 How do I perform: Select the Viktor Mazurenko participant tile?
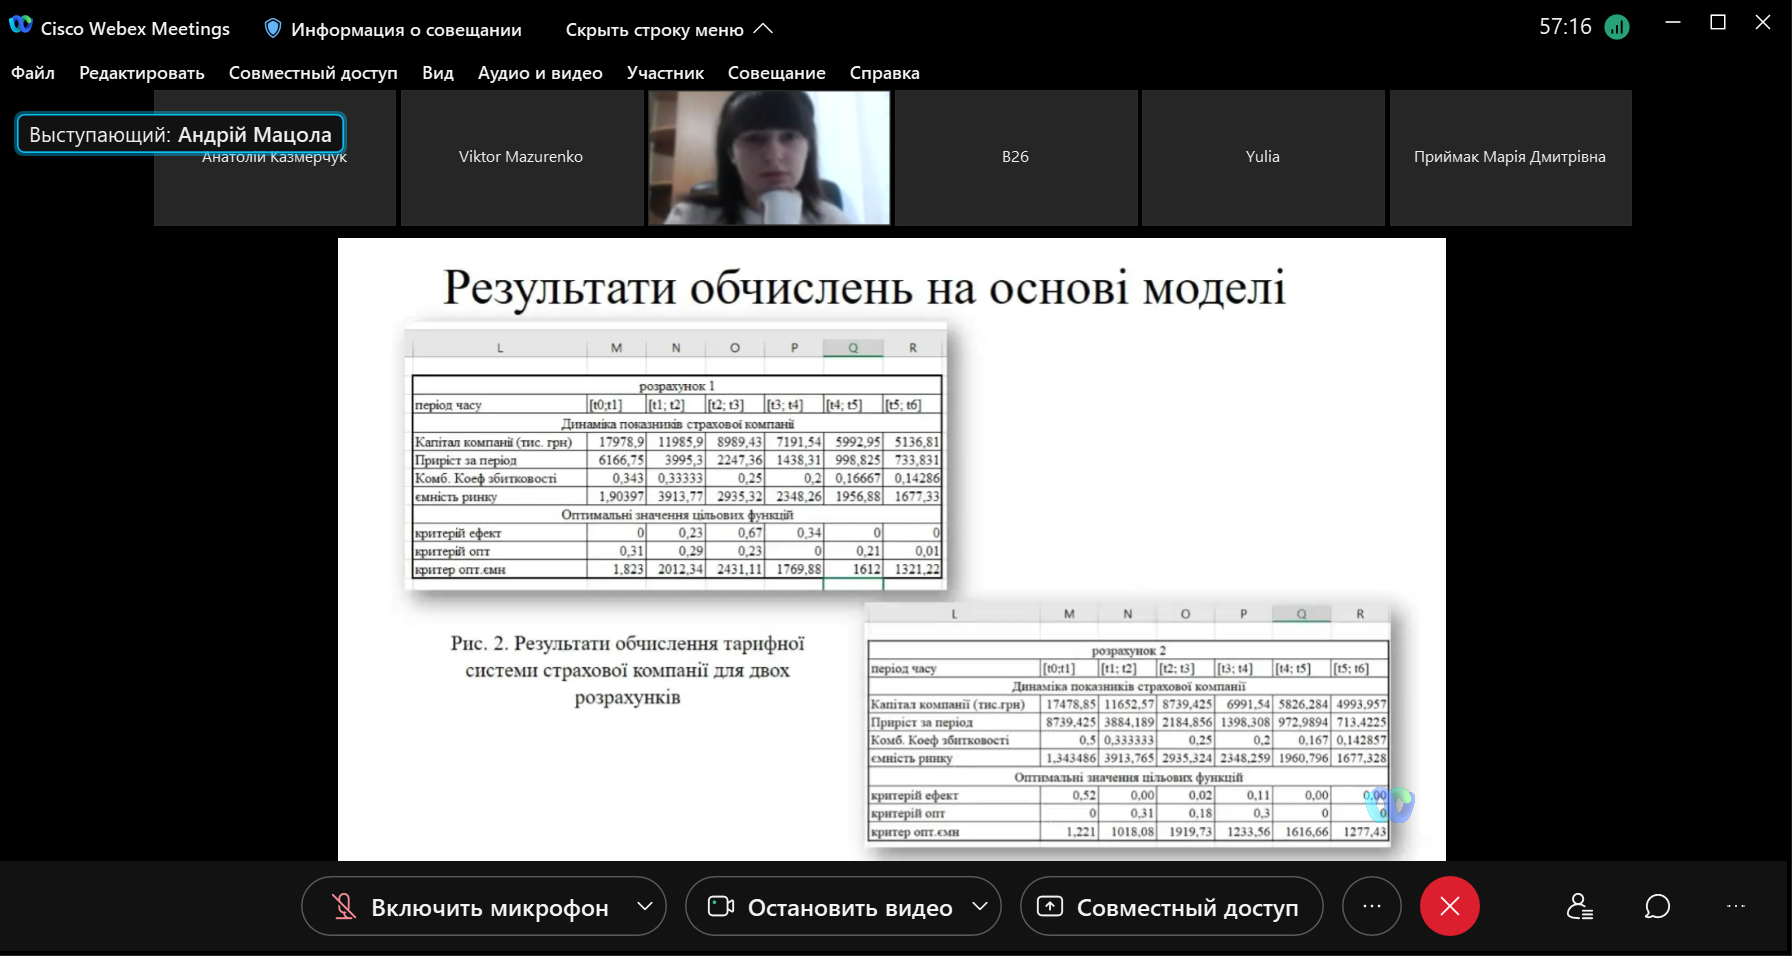pos(521,157)
